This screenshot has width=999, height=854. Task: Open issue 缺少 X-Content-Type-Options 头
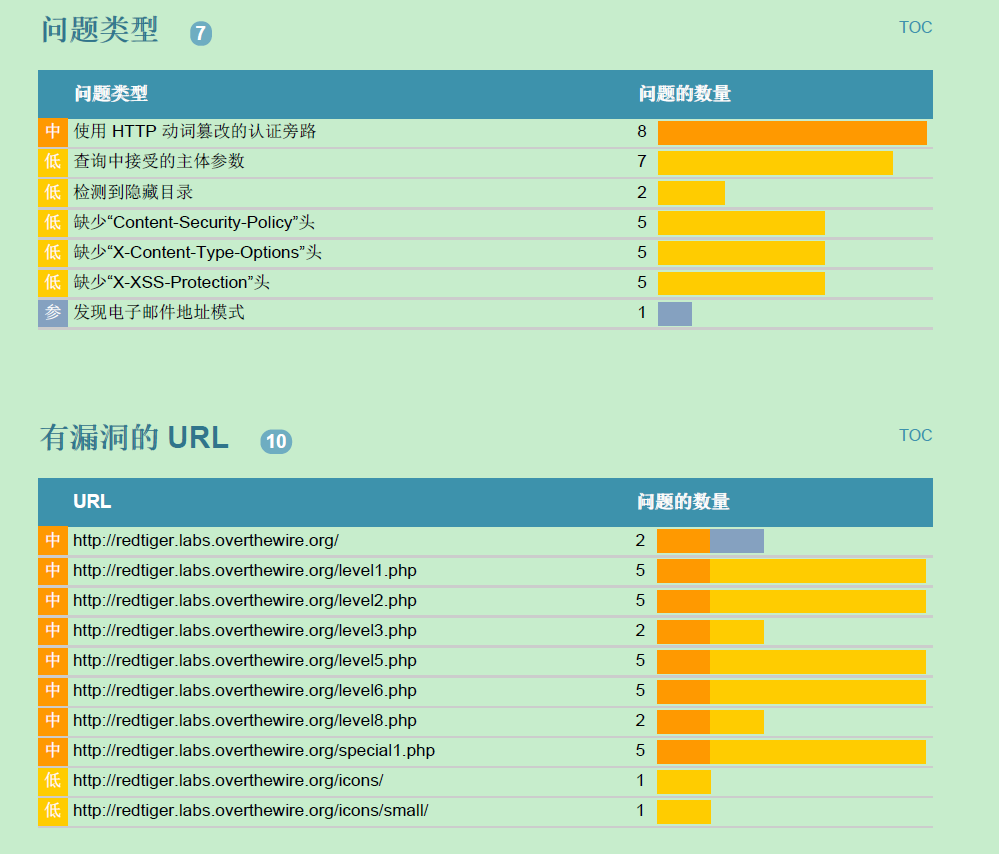[x=198, y=252]
